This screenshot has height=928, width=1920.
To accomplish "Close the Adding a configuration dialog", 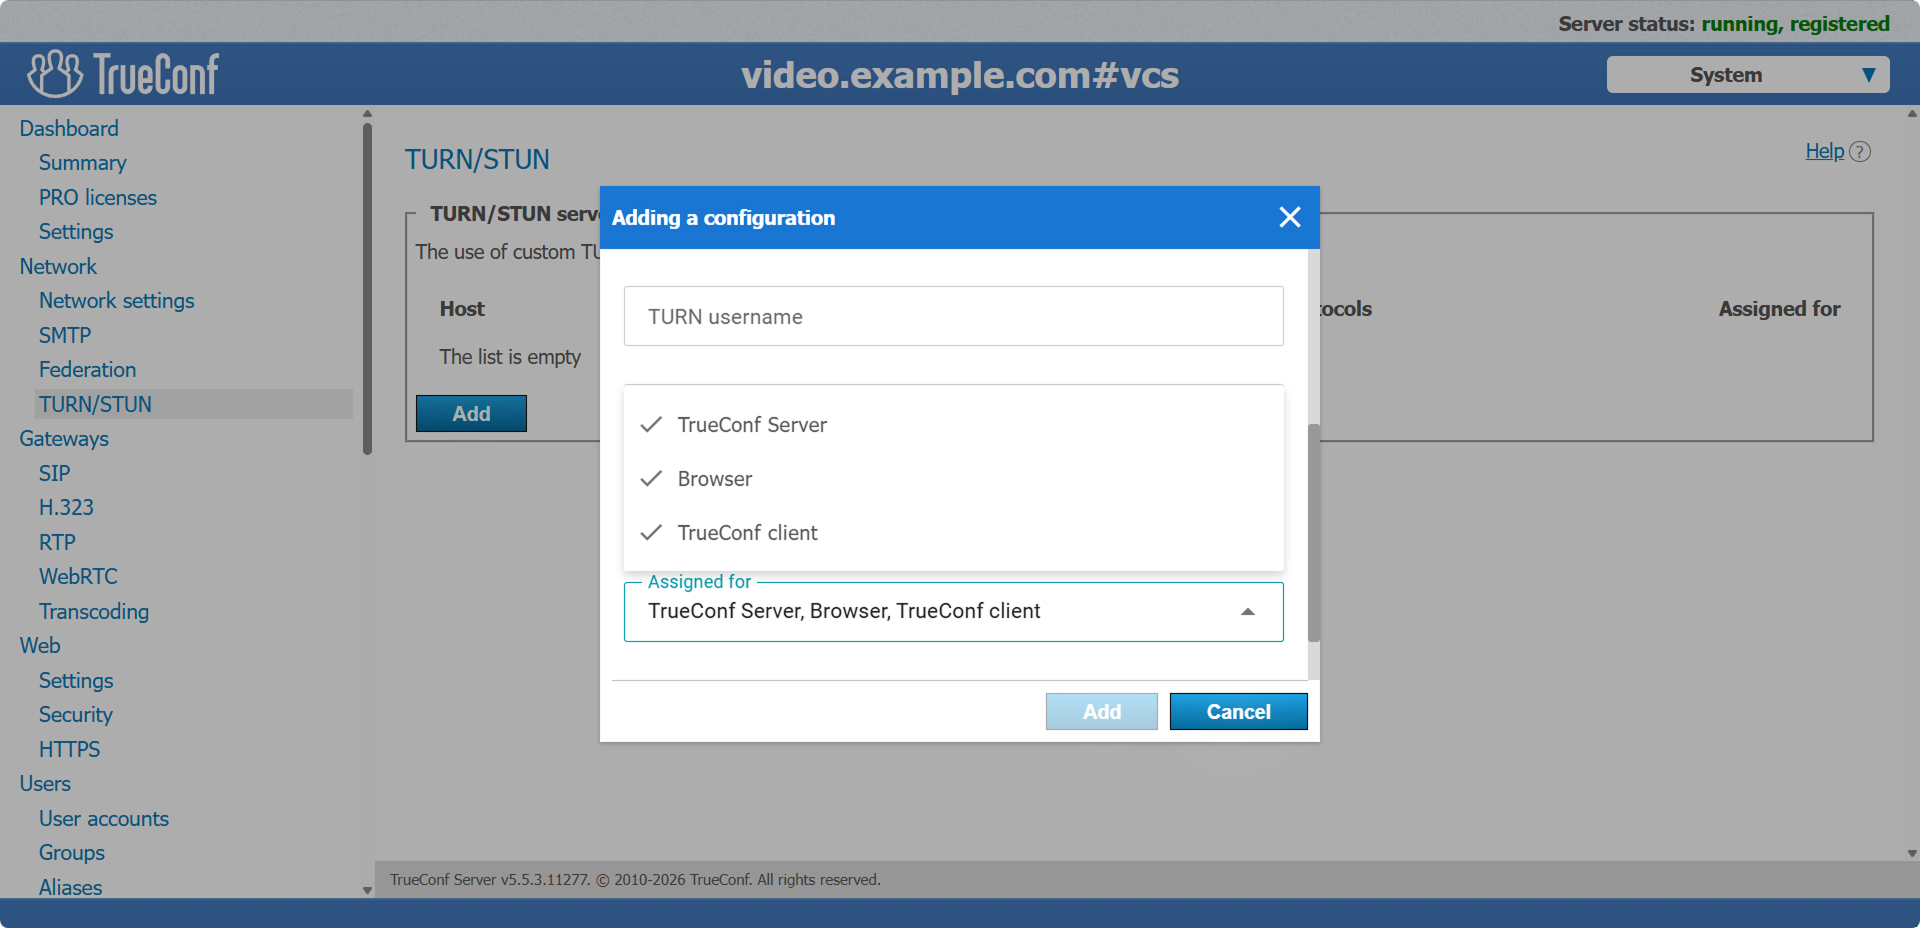I will click(1289, 217).
